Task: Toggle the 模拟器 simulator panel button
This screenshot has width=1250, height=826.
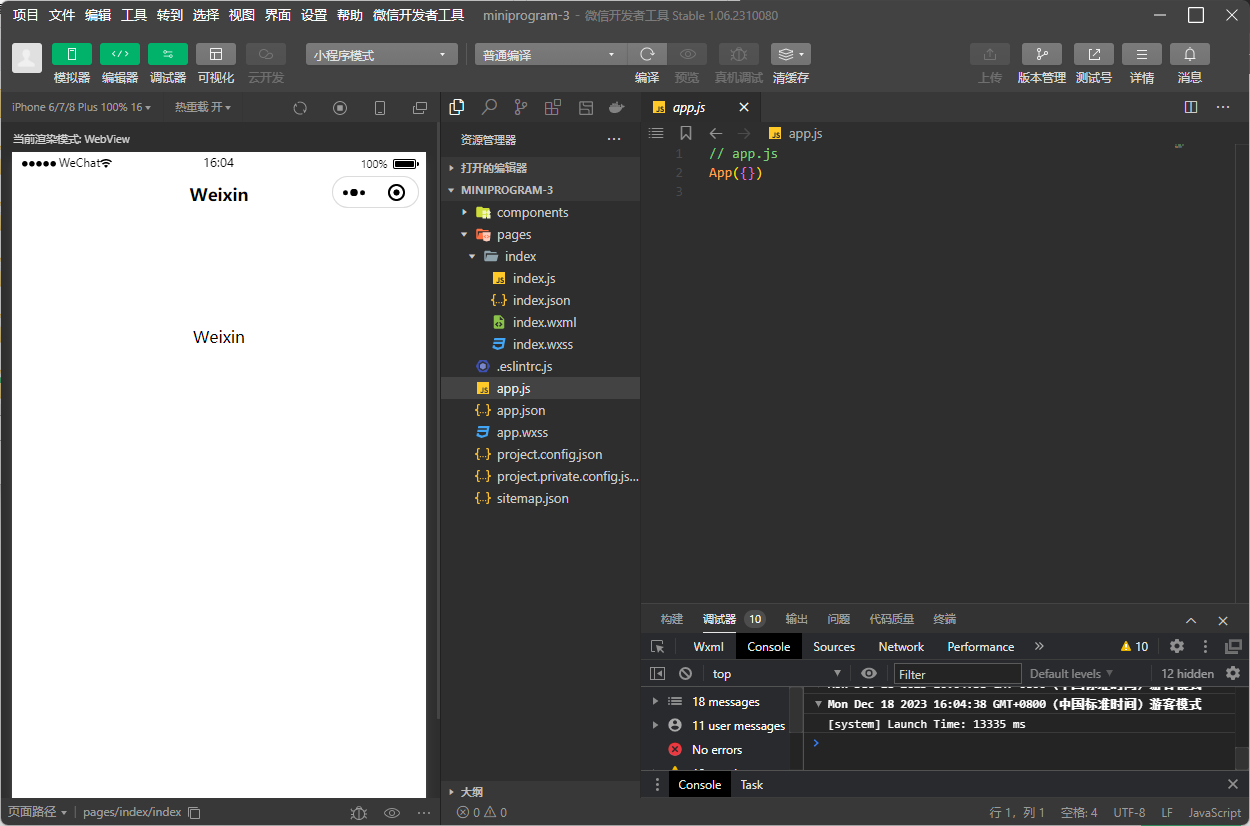Action: [72, 54]
